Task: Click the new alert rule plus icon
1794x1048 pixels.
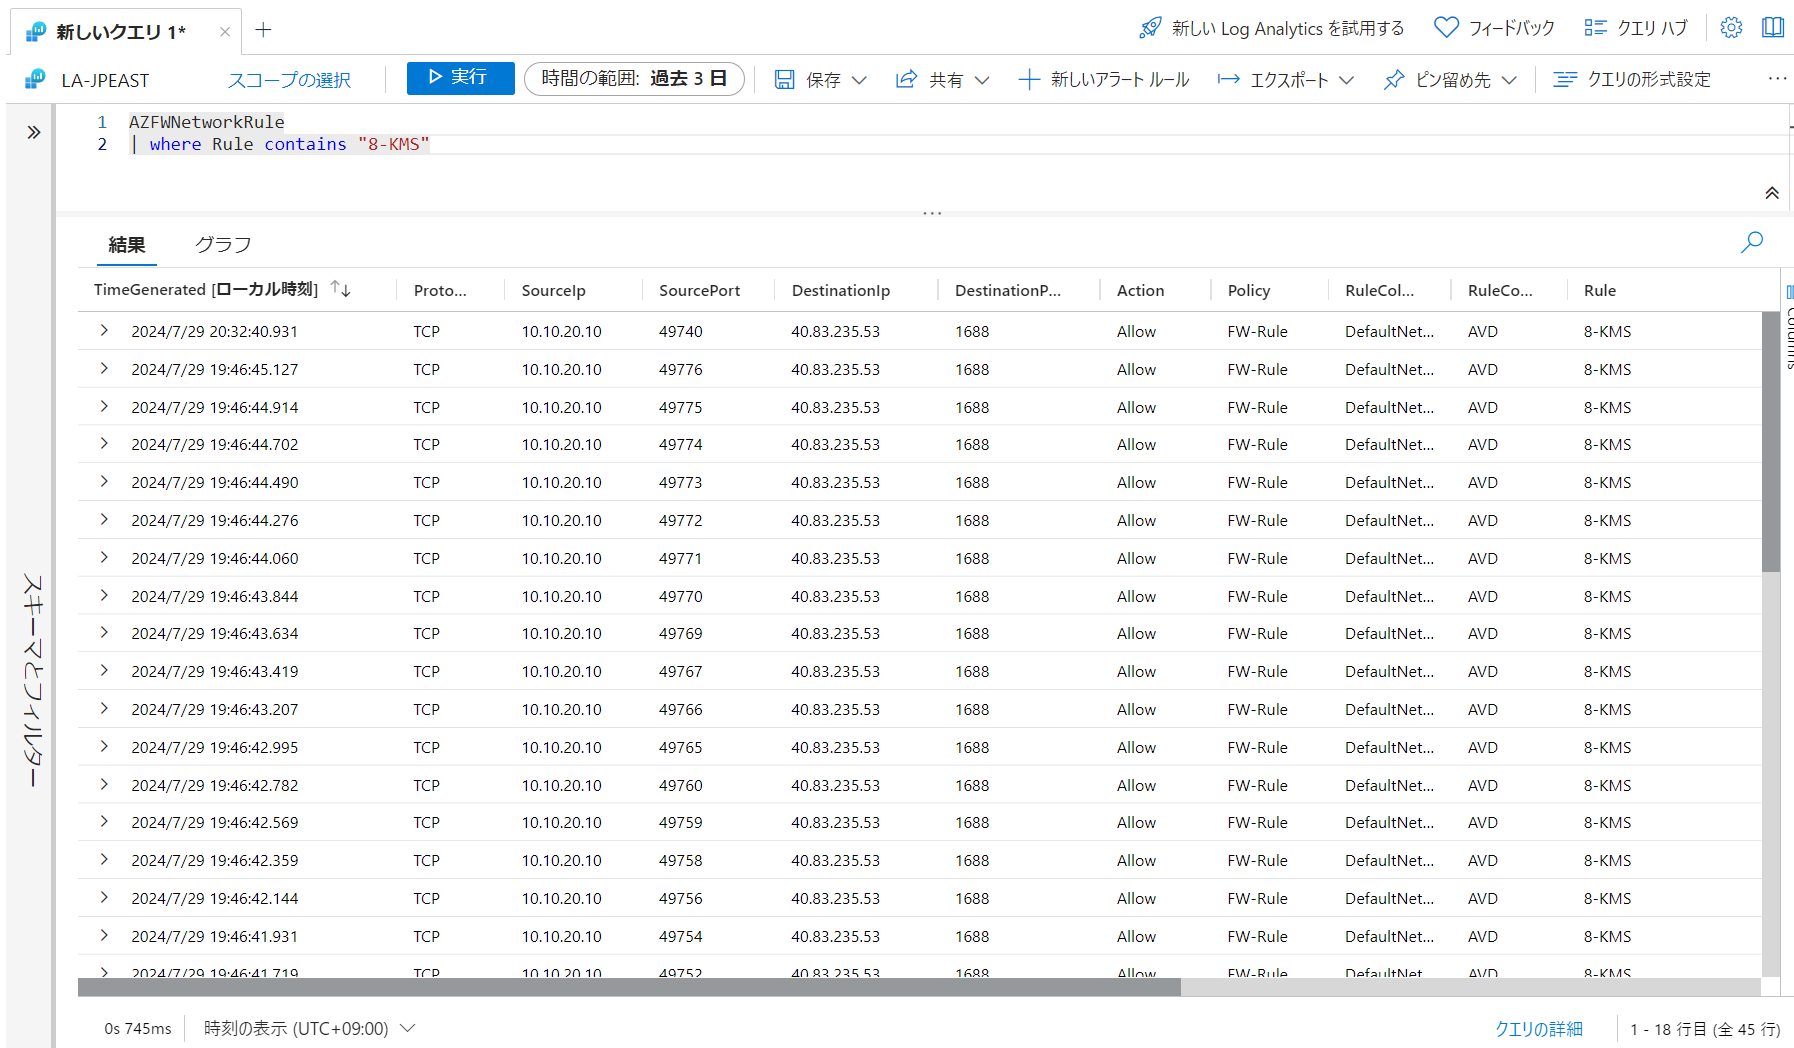Action: click(x=1029, y=79)
